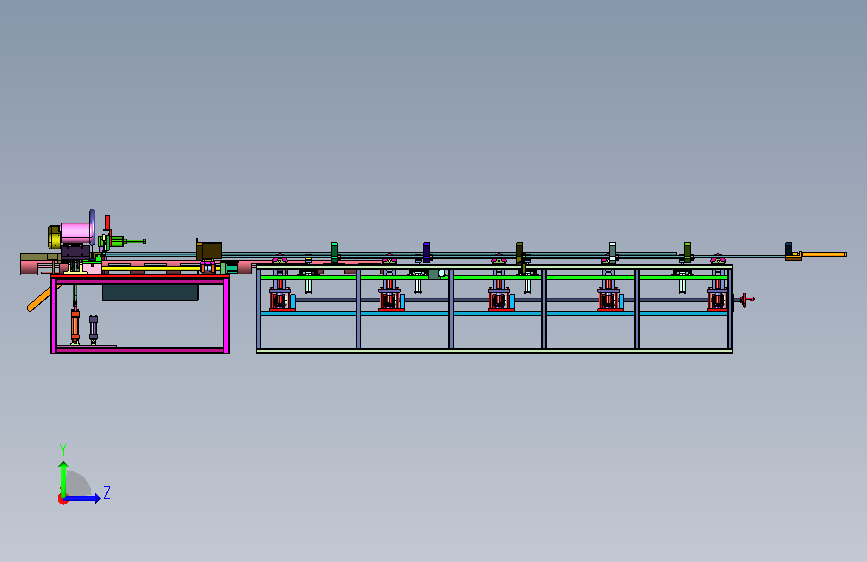
Task: Select the dark teal box under the tabletop
Action: pyautogui.click(x=150, y=293)
